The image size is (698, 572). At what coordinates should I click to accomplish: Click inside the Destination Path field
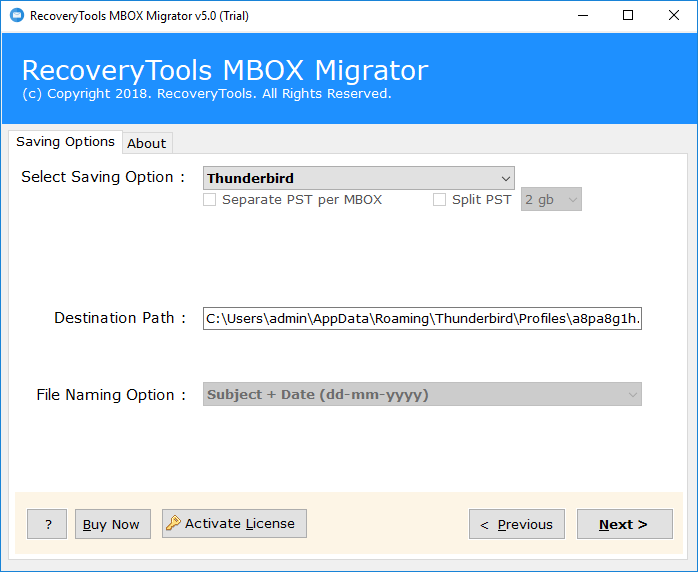pos(422,318)
